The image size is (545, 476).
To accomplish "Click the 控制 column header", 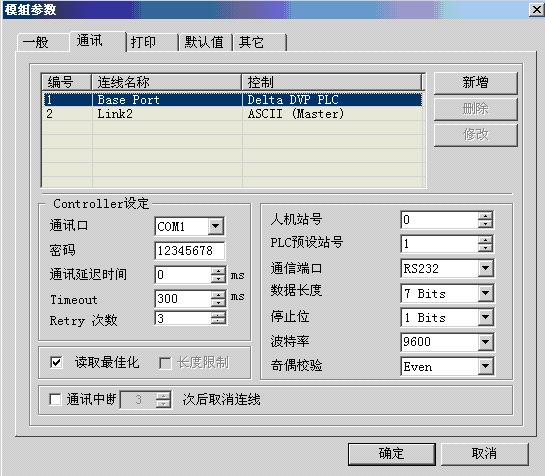I will [332, 82].
